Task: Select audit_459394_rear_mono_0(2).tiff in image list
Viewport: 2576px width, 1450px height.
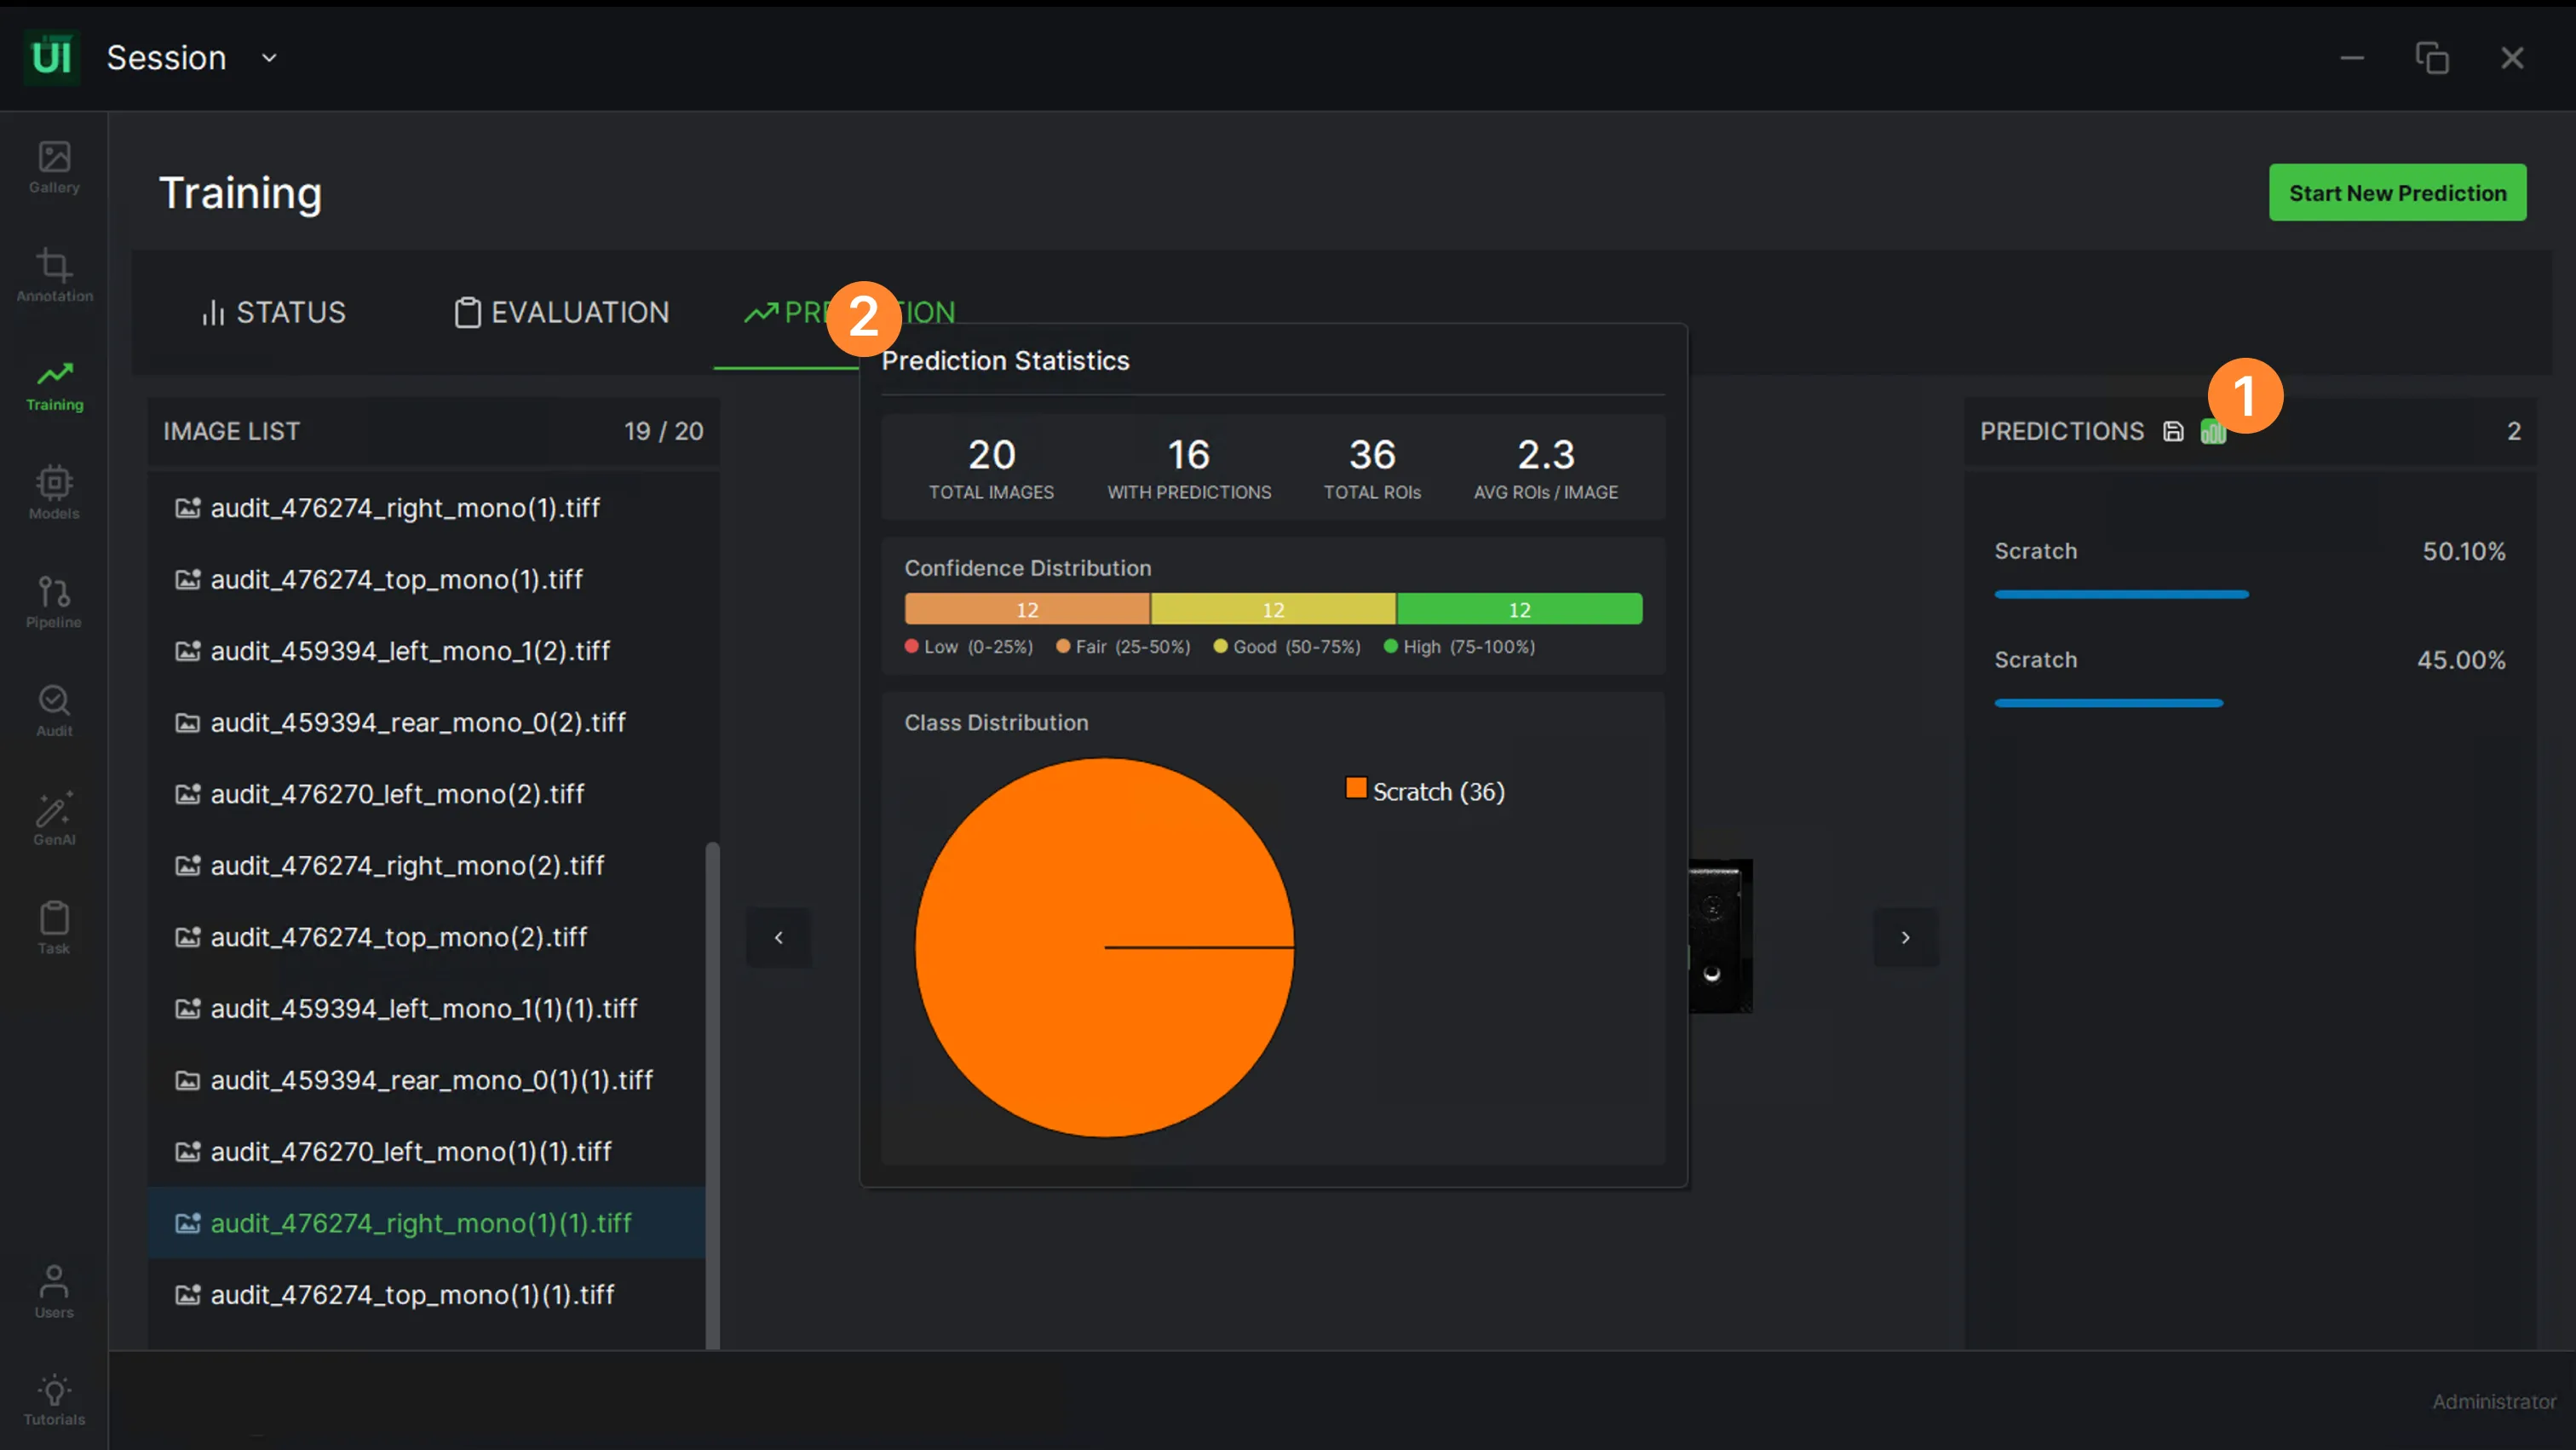Action: (x=427, y=722)
